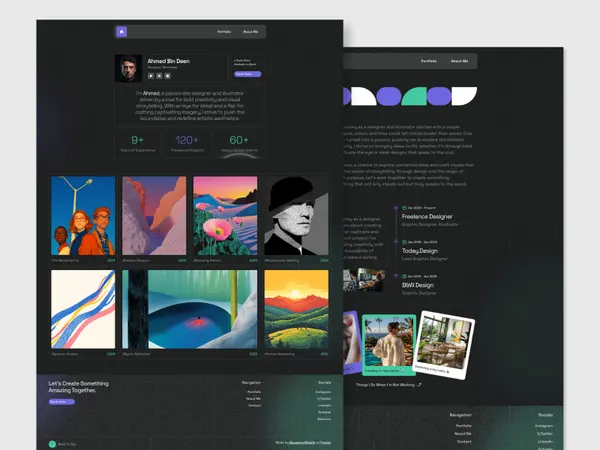This screenshot has width=600, height=450.
Task: Open the pink flowers landscape artwork
Action: pos(225,216)
